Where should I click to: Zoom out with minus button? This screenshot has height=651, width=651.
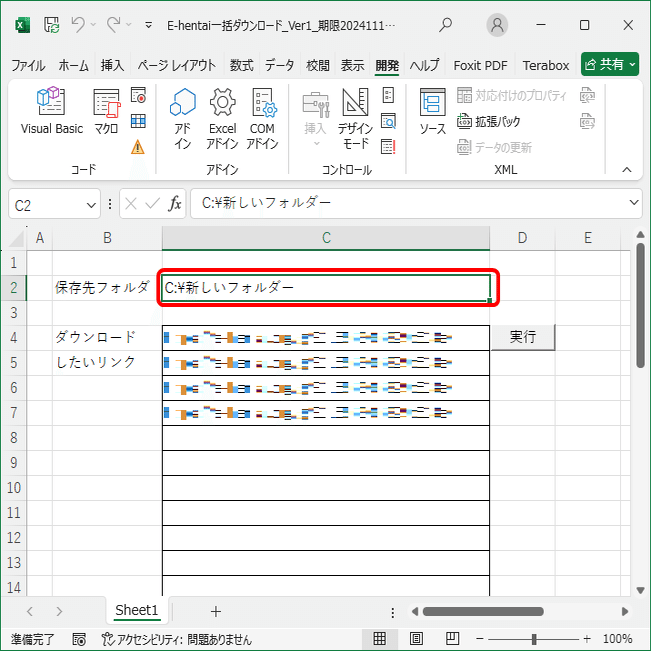tap(480, 639)
